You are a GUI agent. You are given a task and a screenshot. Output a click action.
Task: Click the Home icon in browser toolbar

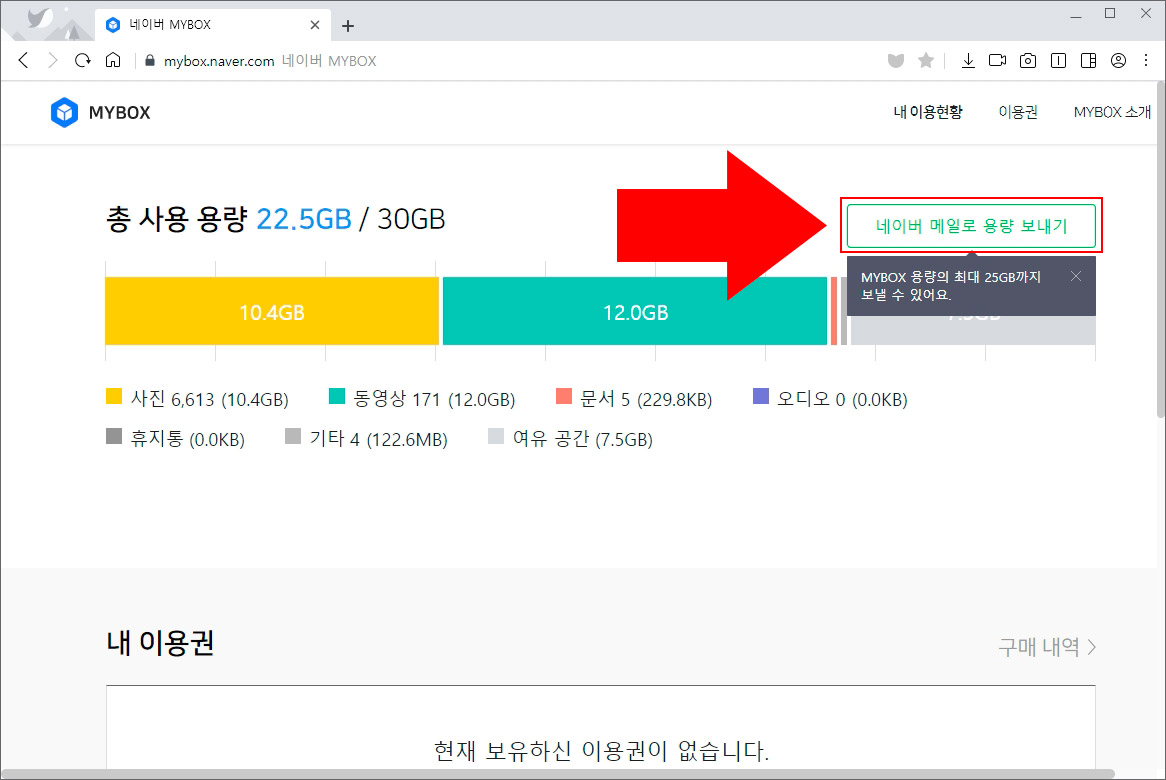(x=113, y=60)
